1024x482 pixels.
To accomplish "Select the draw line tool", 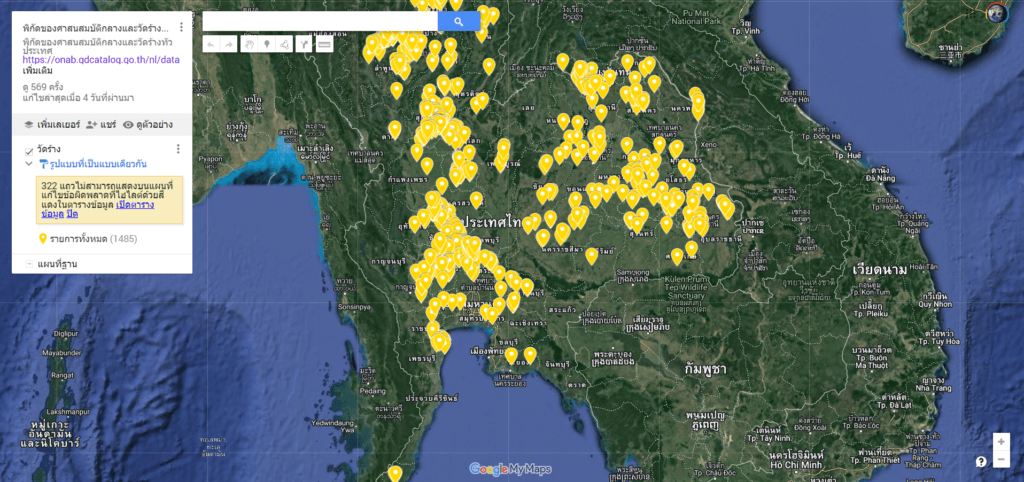I will coord(285,45).
